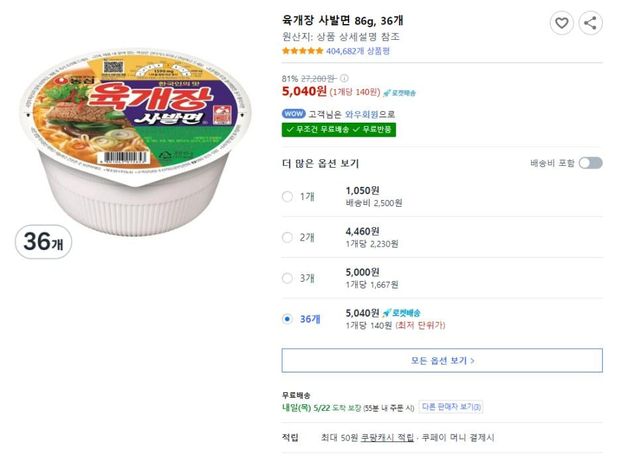This screenshot has width=640, height=456.
Task: Choose the 3개 radio option
Action: (288, 278)
